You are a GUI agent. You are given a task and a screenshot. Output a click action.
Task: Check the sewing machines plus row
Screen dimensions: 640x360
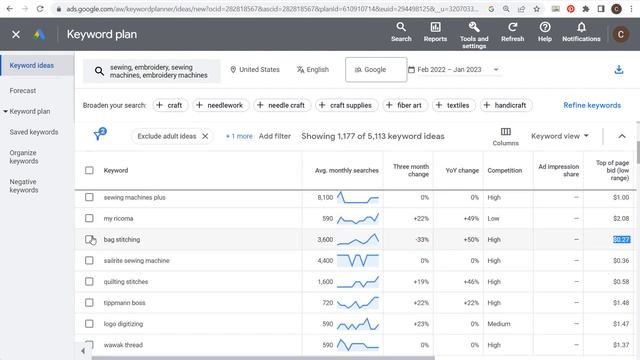(x=89, y=197)
